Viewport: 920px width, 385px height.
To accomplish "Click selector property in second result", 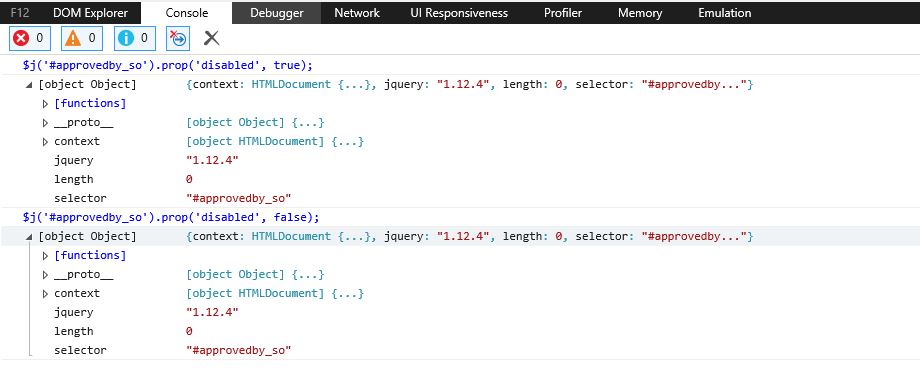I will pyautogui.click(x=80, y=350).
